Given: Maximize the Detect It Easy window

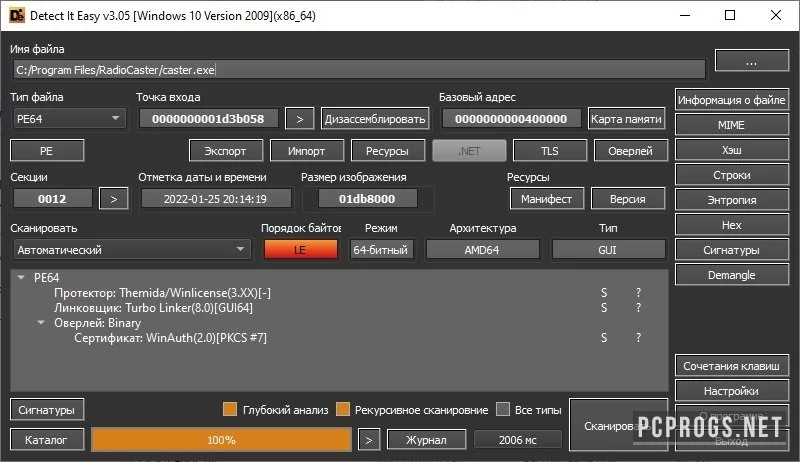Looking at the screenshot, I should click(x=730, y=15).
